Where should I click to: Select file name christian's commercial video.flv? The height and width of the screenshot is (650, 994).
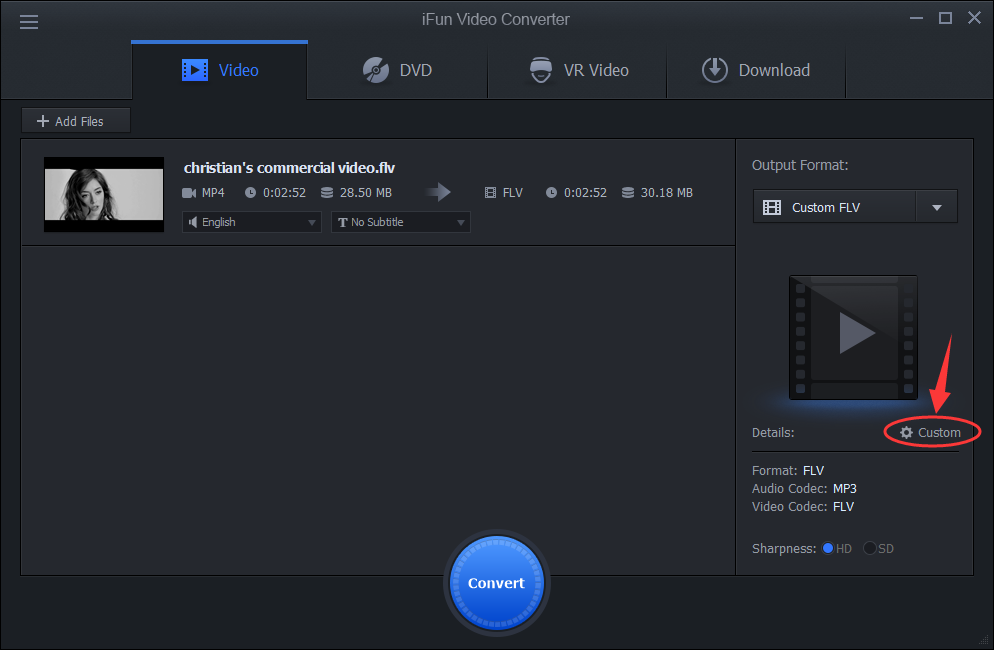pyautogui.click(x=289, y=167)
